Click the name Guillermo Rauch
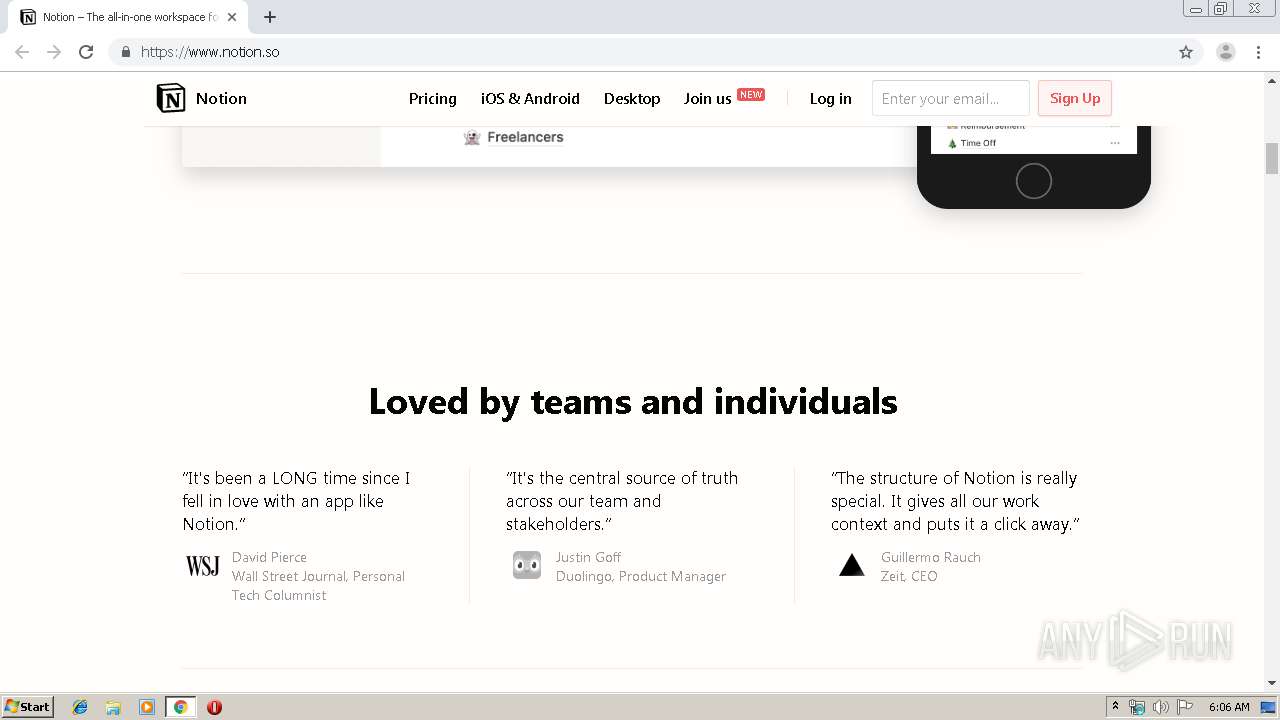Screen dimensions: 1280x720 click(x=930, y=557)
